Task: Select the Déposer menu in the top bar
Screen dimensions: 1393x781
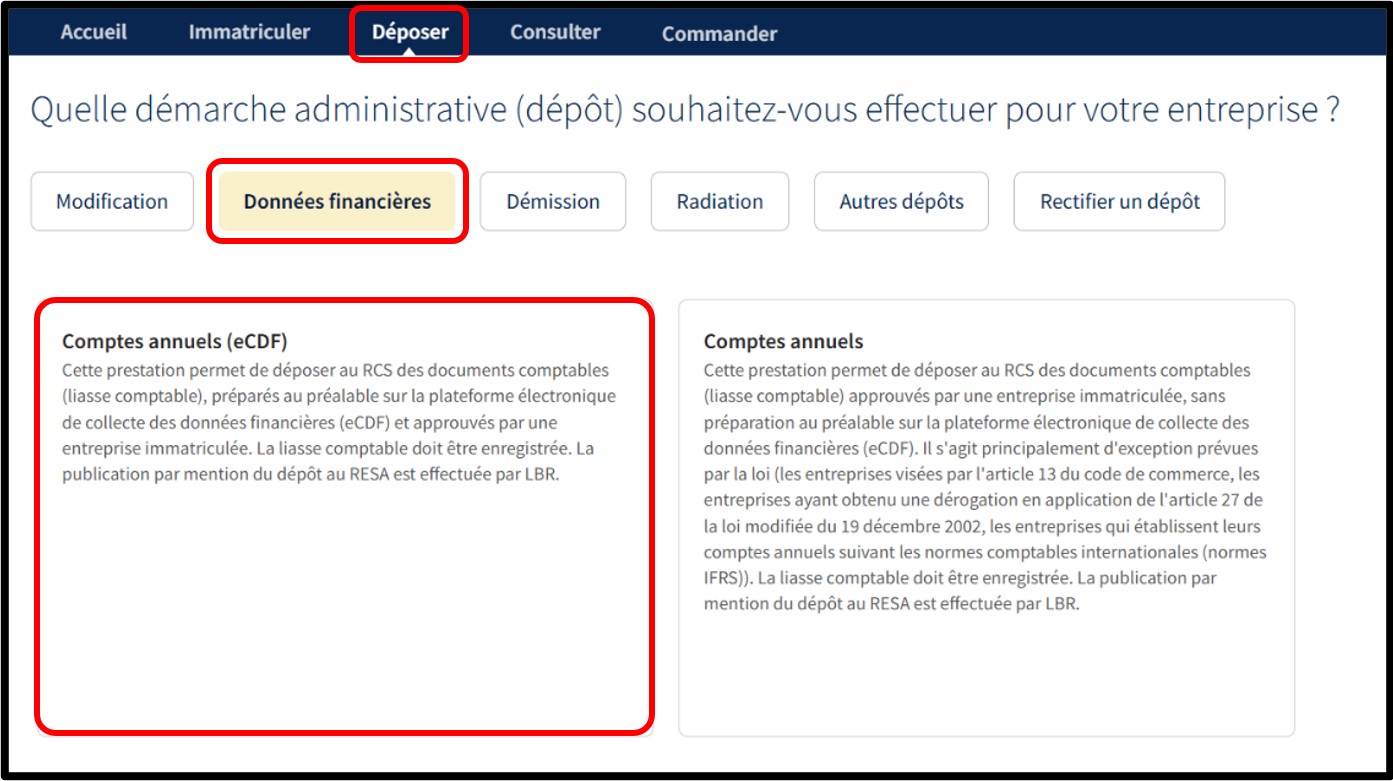Action: point(410,32)
